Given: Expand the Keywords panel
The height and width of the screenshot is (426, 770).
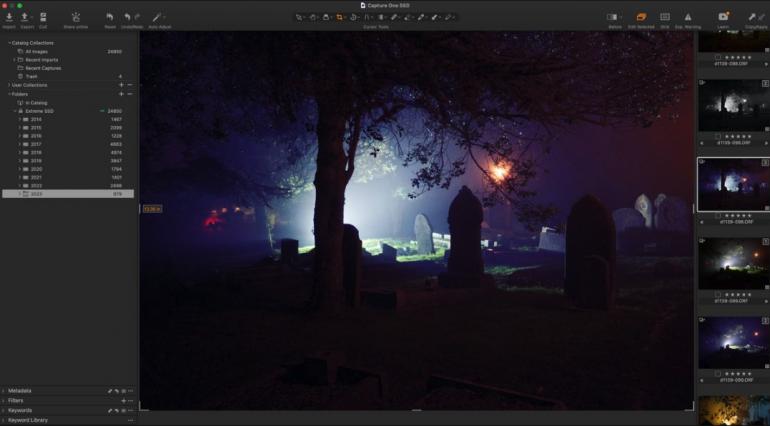Looking at the screenshot, I should tap(4, 410).
